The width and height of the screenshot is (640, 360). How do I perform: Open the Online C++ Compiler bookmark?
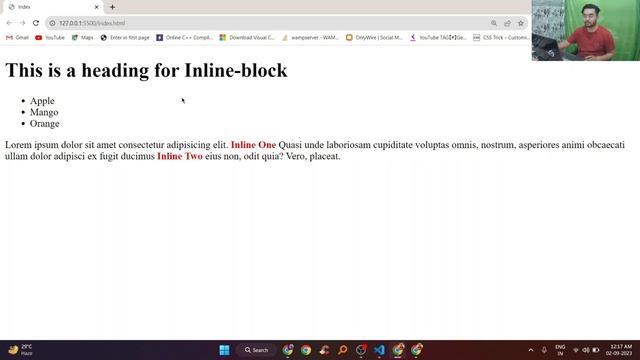click(184, 38)
